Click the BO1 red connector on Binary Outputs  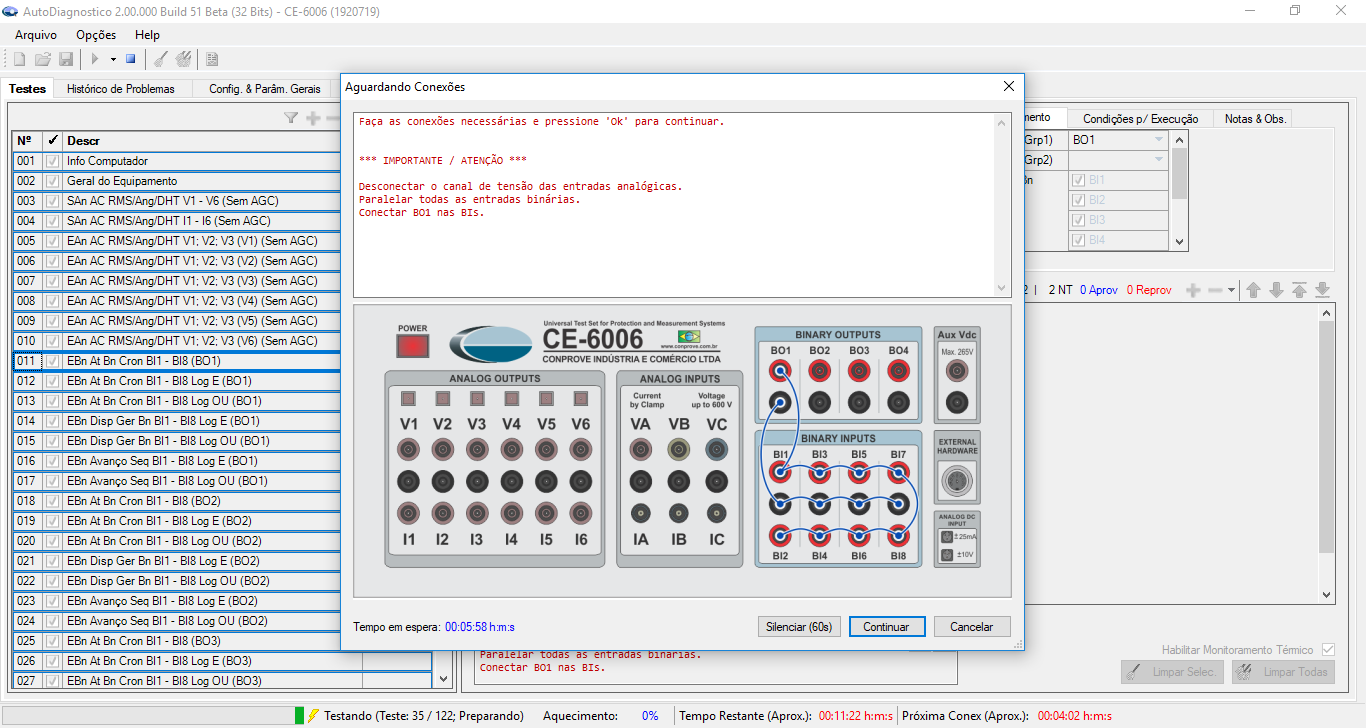[x=780, y=372]
